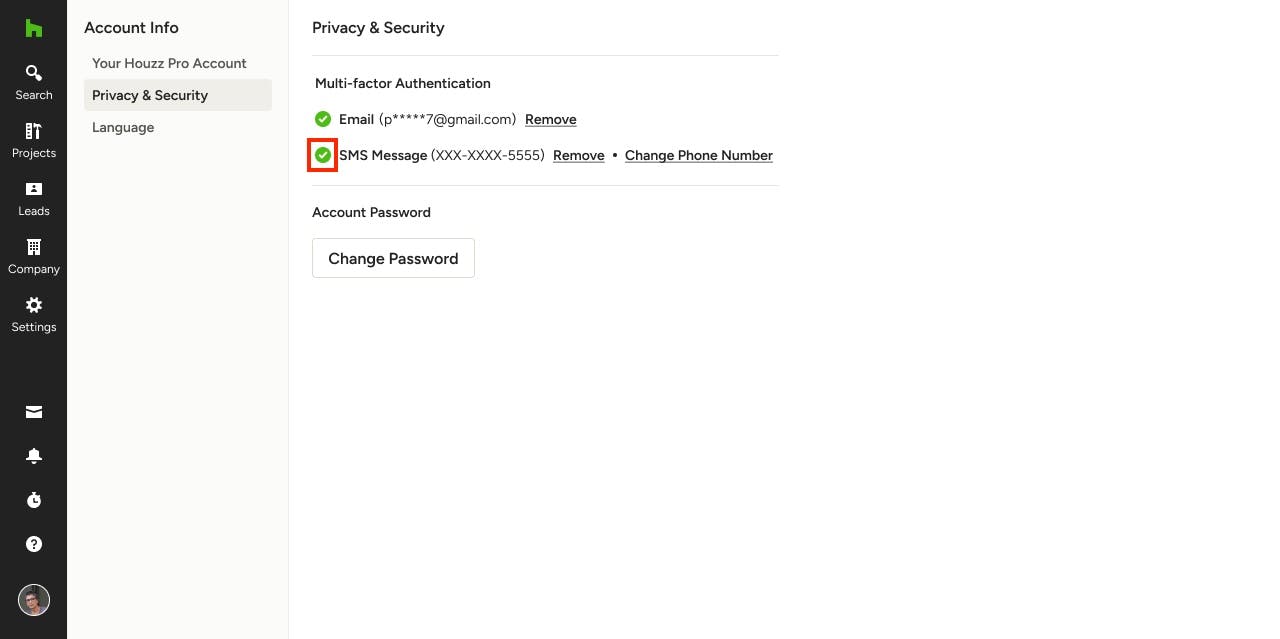Open Search from the sidebar
Image resolution: width=1280 pixels, height=639 pixels.
33,82
